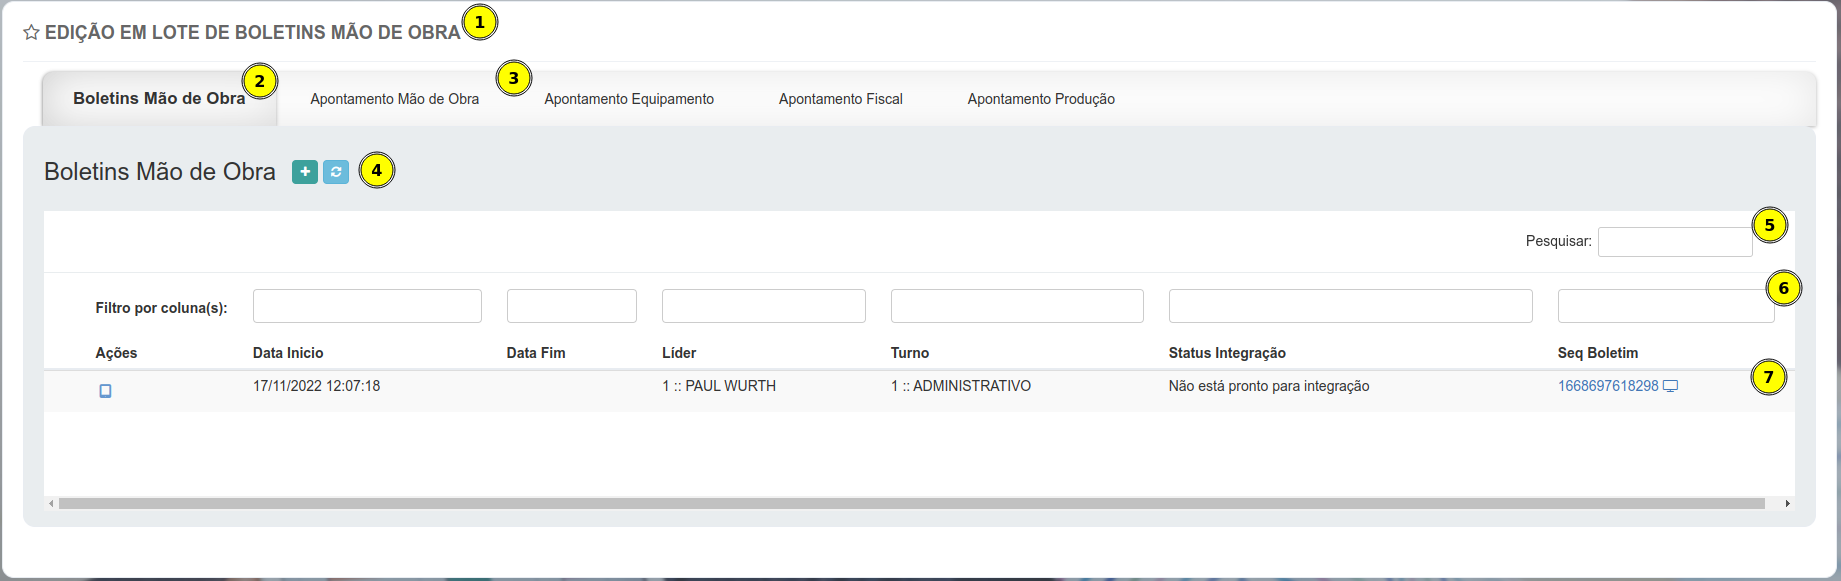Viewport: 1841px width, 581px height.
Task: Sort the table by the Data Inicio header
Action: point(288,353)
